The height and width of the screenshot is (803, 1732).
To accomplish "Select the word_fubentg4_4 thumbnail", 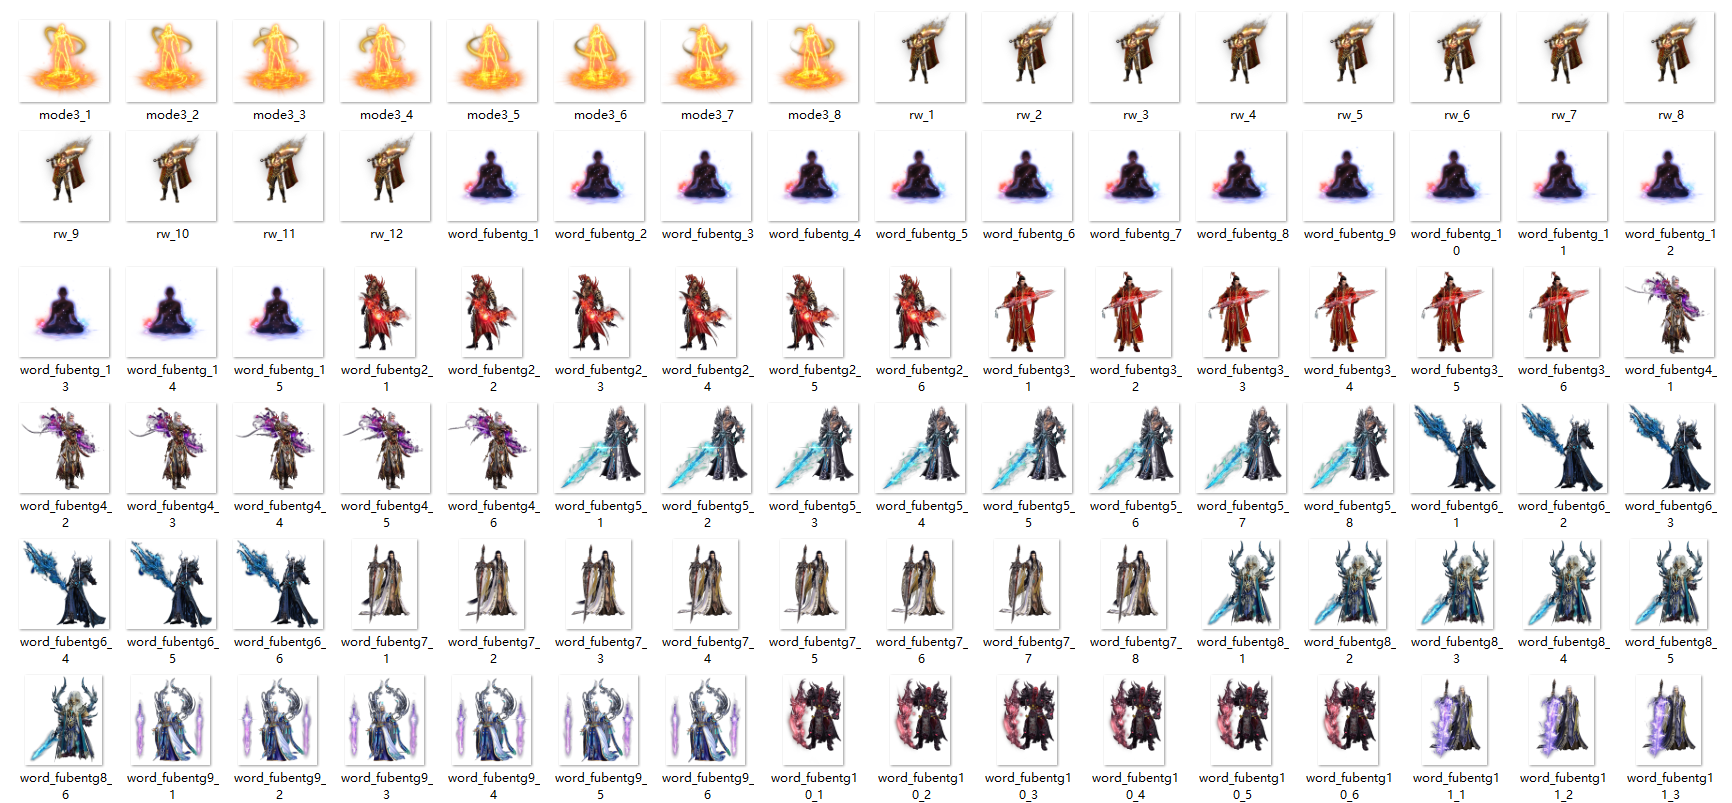I will click(x=279, y=448).
